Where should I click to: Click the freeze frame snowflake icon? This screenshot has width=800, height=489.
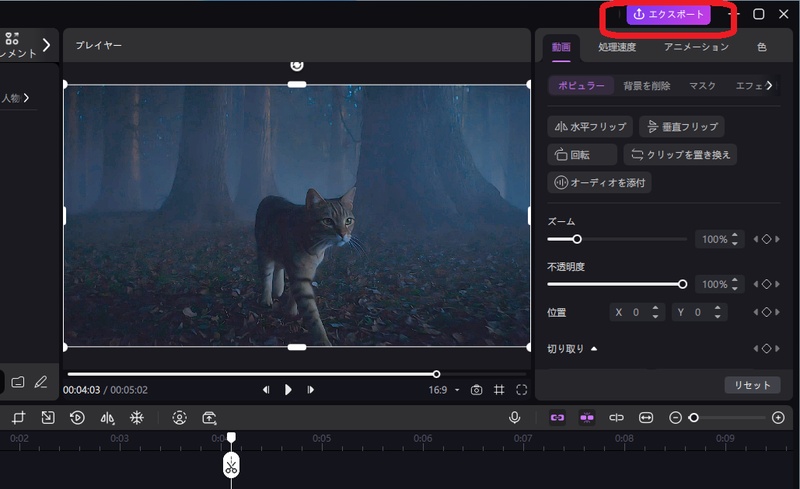pos(137,418)
